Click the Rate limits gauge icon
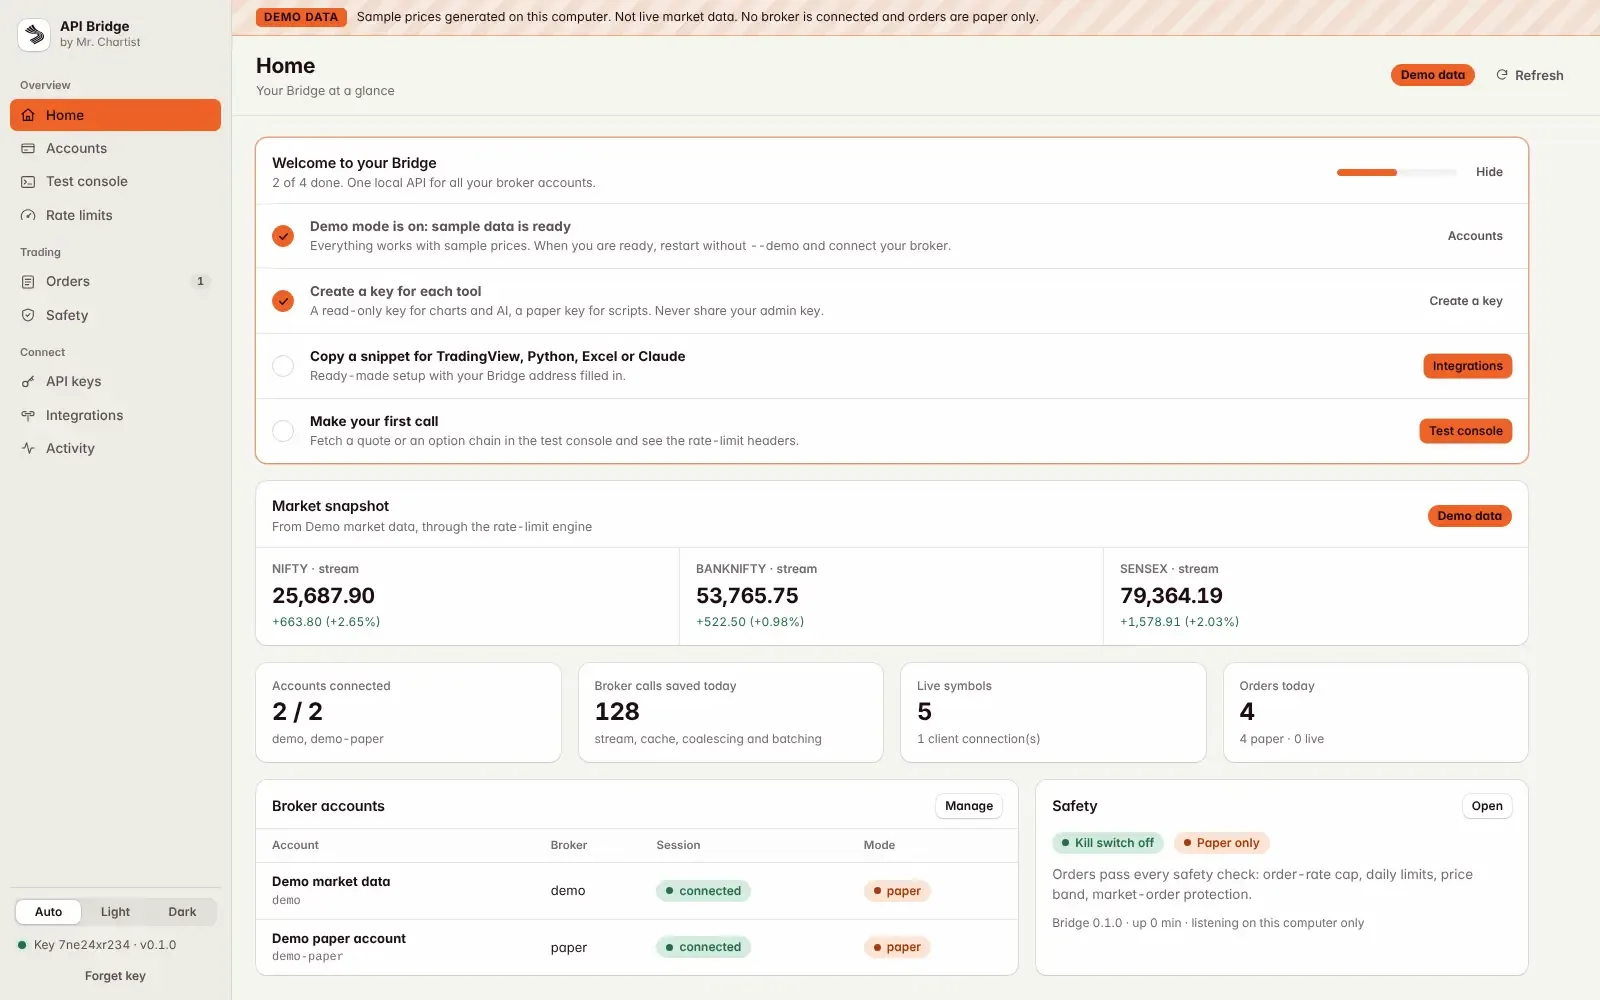 click(28, 215)
